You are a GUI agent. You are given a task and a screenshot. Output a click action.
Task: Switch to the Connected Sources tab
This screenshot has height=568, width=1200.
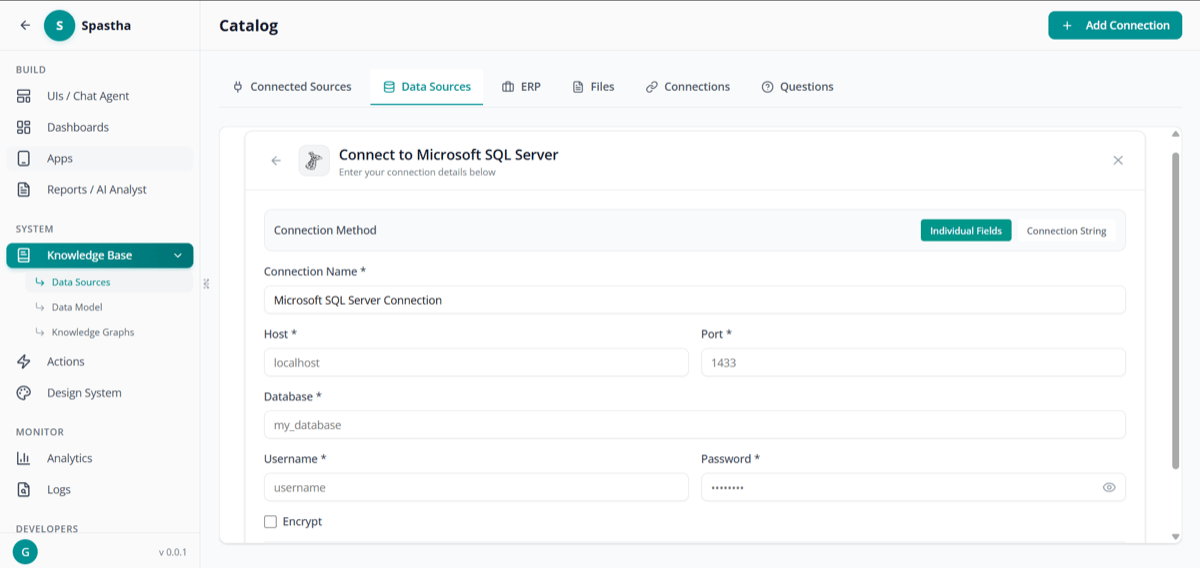click(292, 87)
